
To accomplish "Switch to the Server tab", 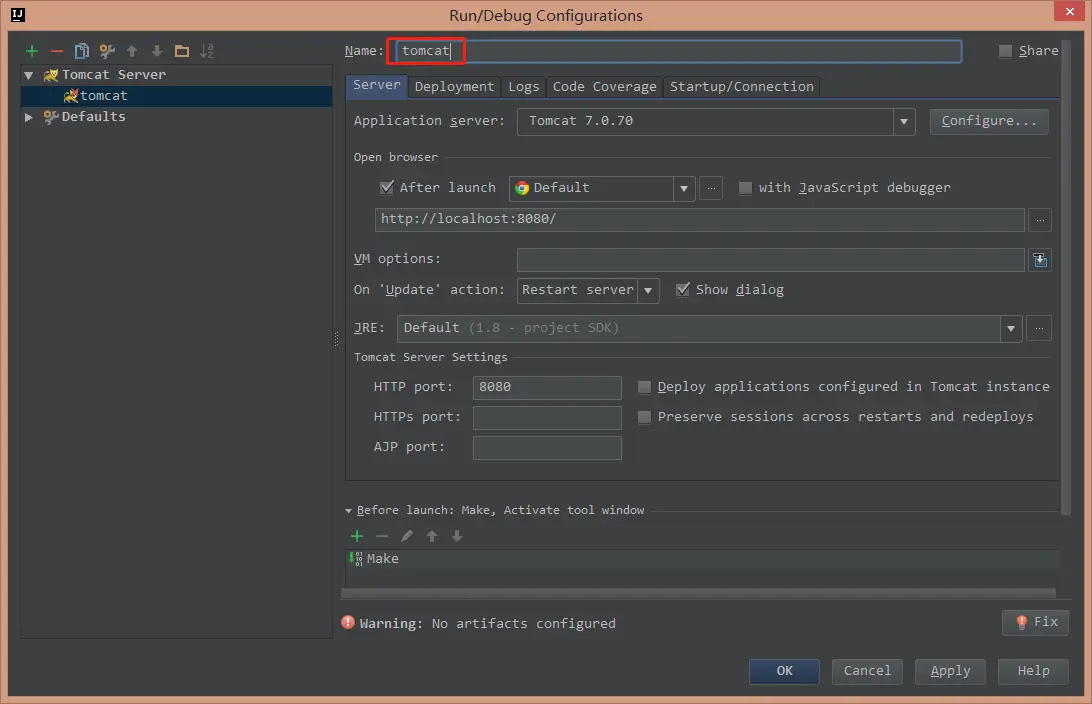I will (x=376, y=85).
